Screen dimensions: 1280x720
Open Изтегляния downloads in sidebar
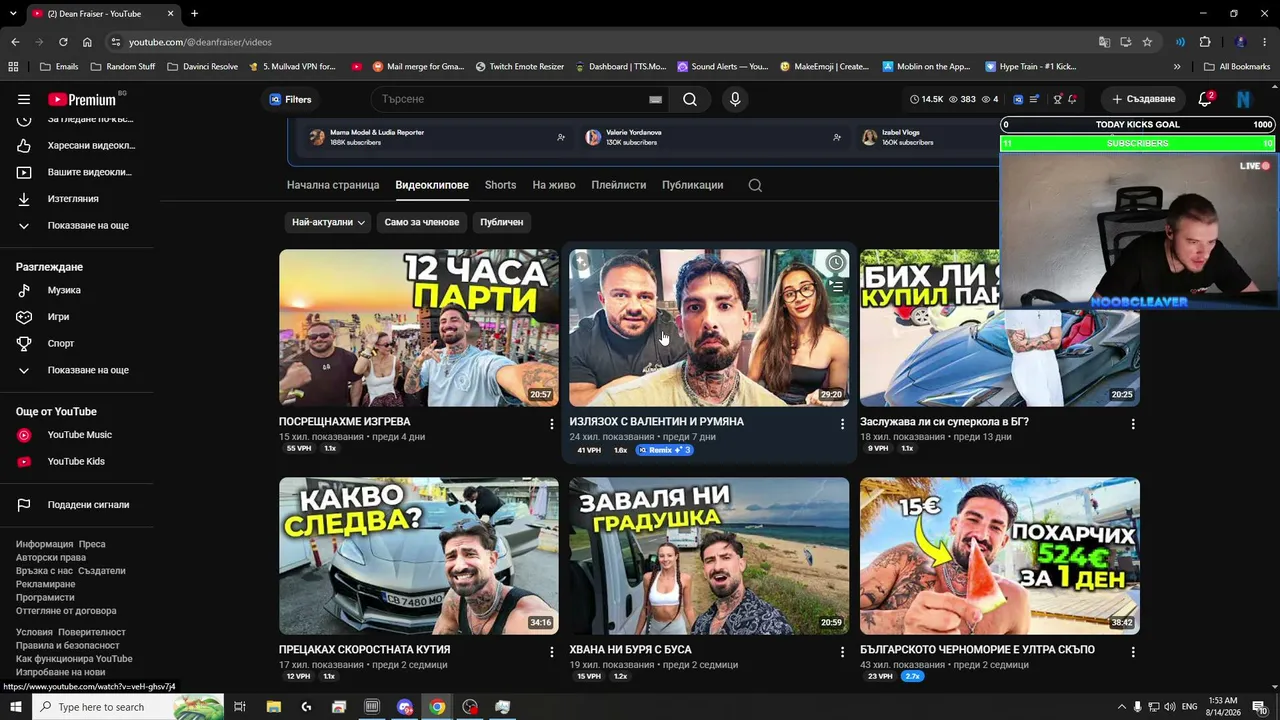77,199
